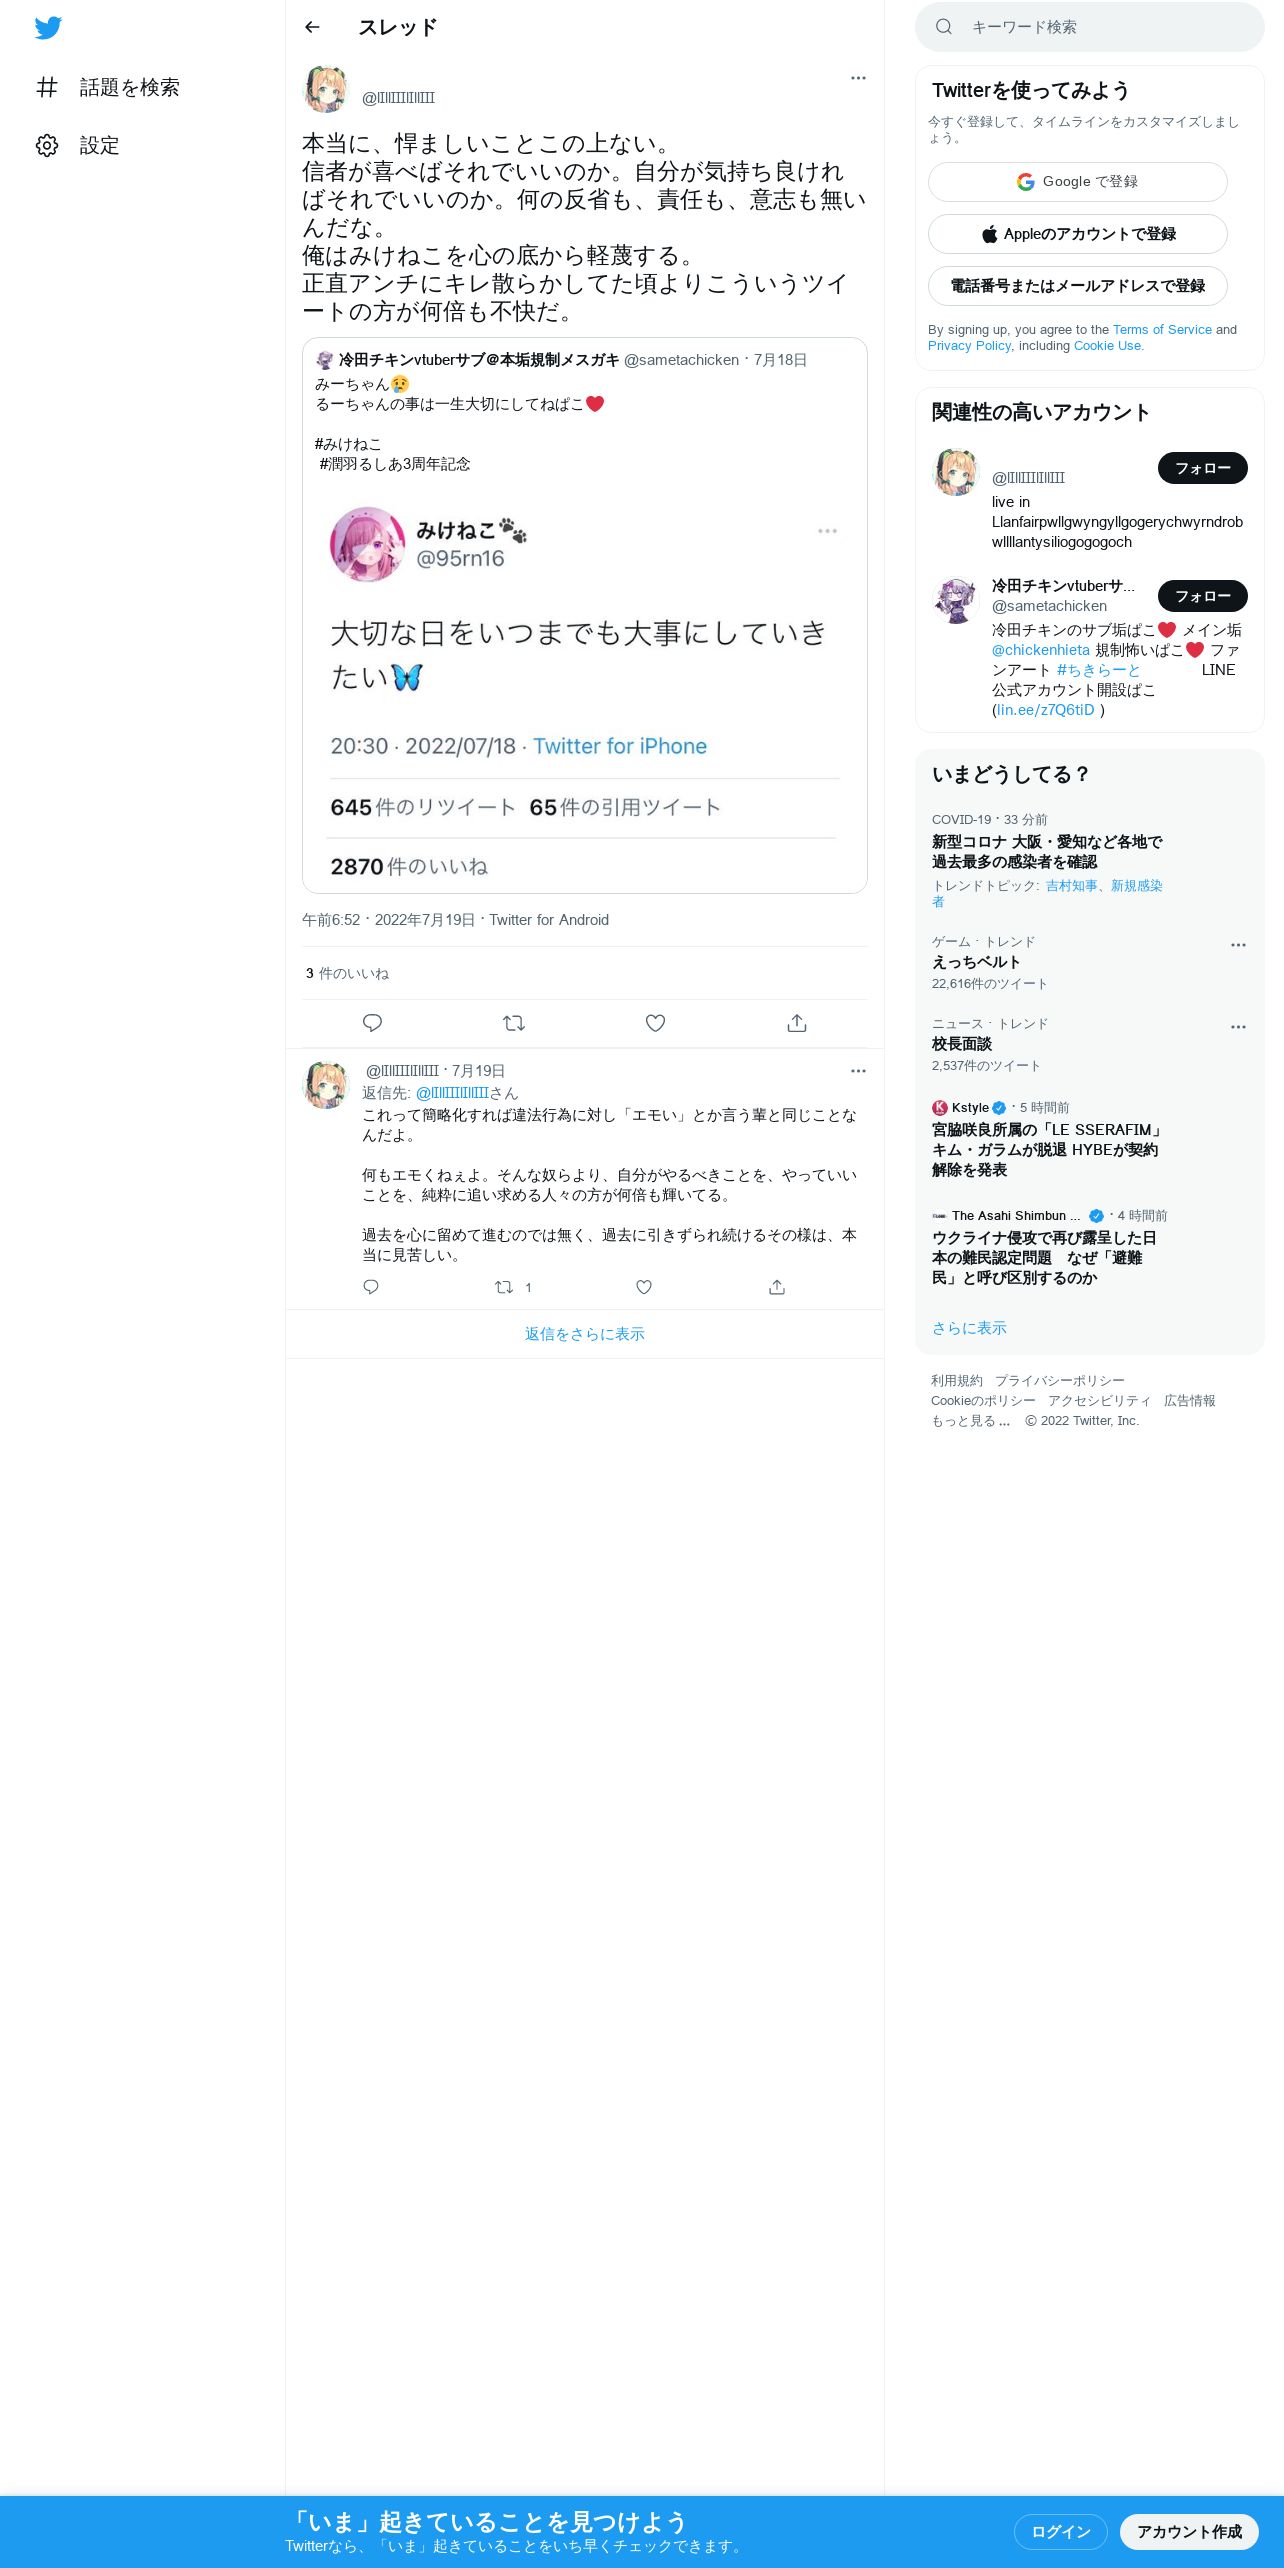
Task: Open 吉村知事 trend topic
Action: click(1071, 885)
